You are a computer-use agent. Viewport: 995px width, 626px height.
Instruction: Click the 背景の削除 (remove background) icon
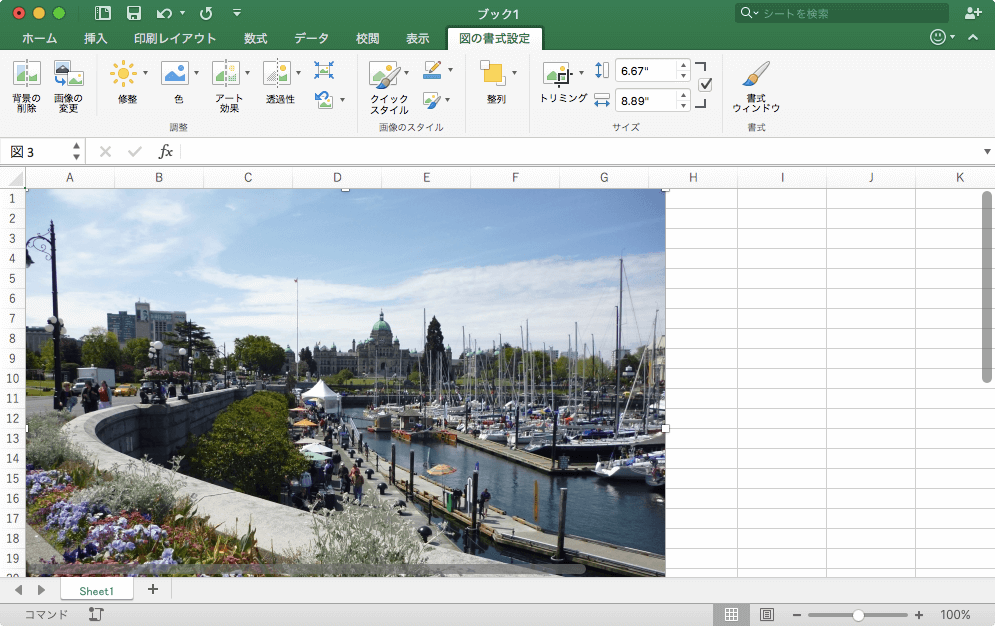click(27, 74)
